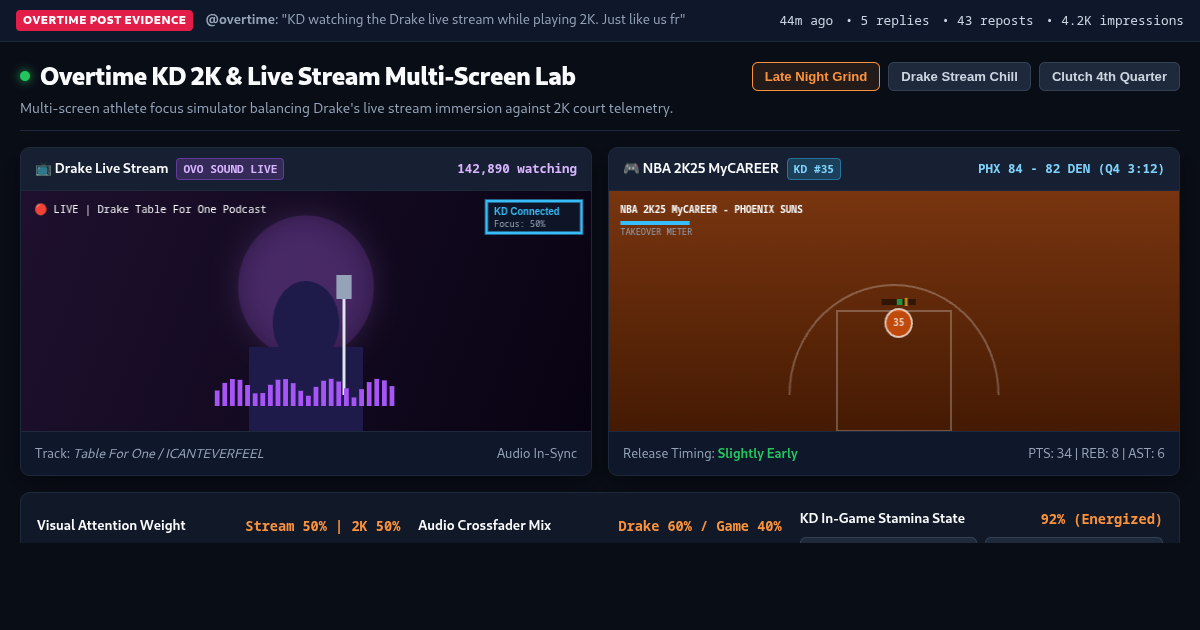Open the KD Connected focus overlay

[534, 217]
